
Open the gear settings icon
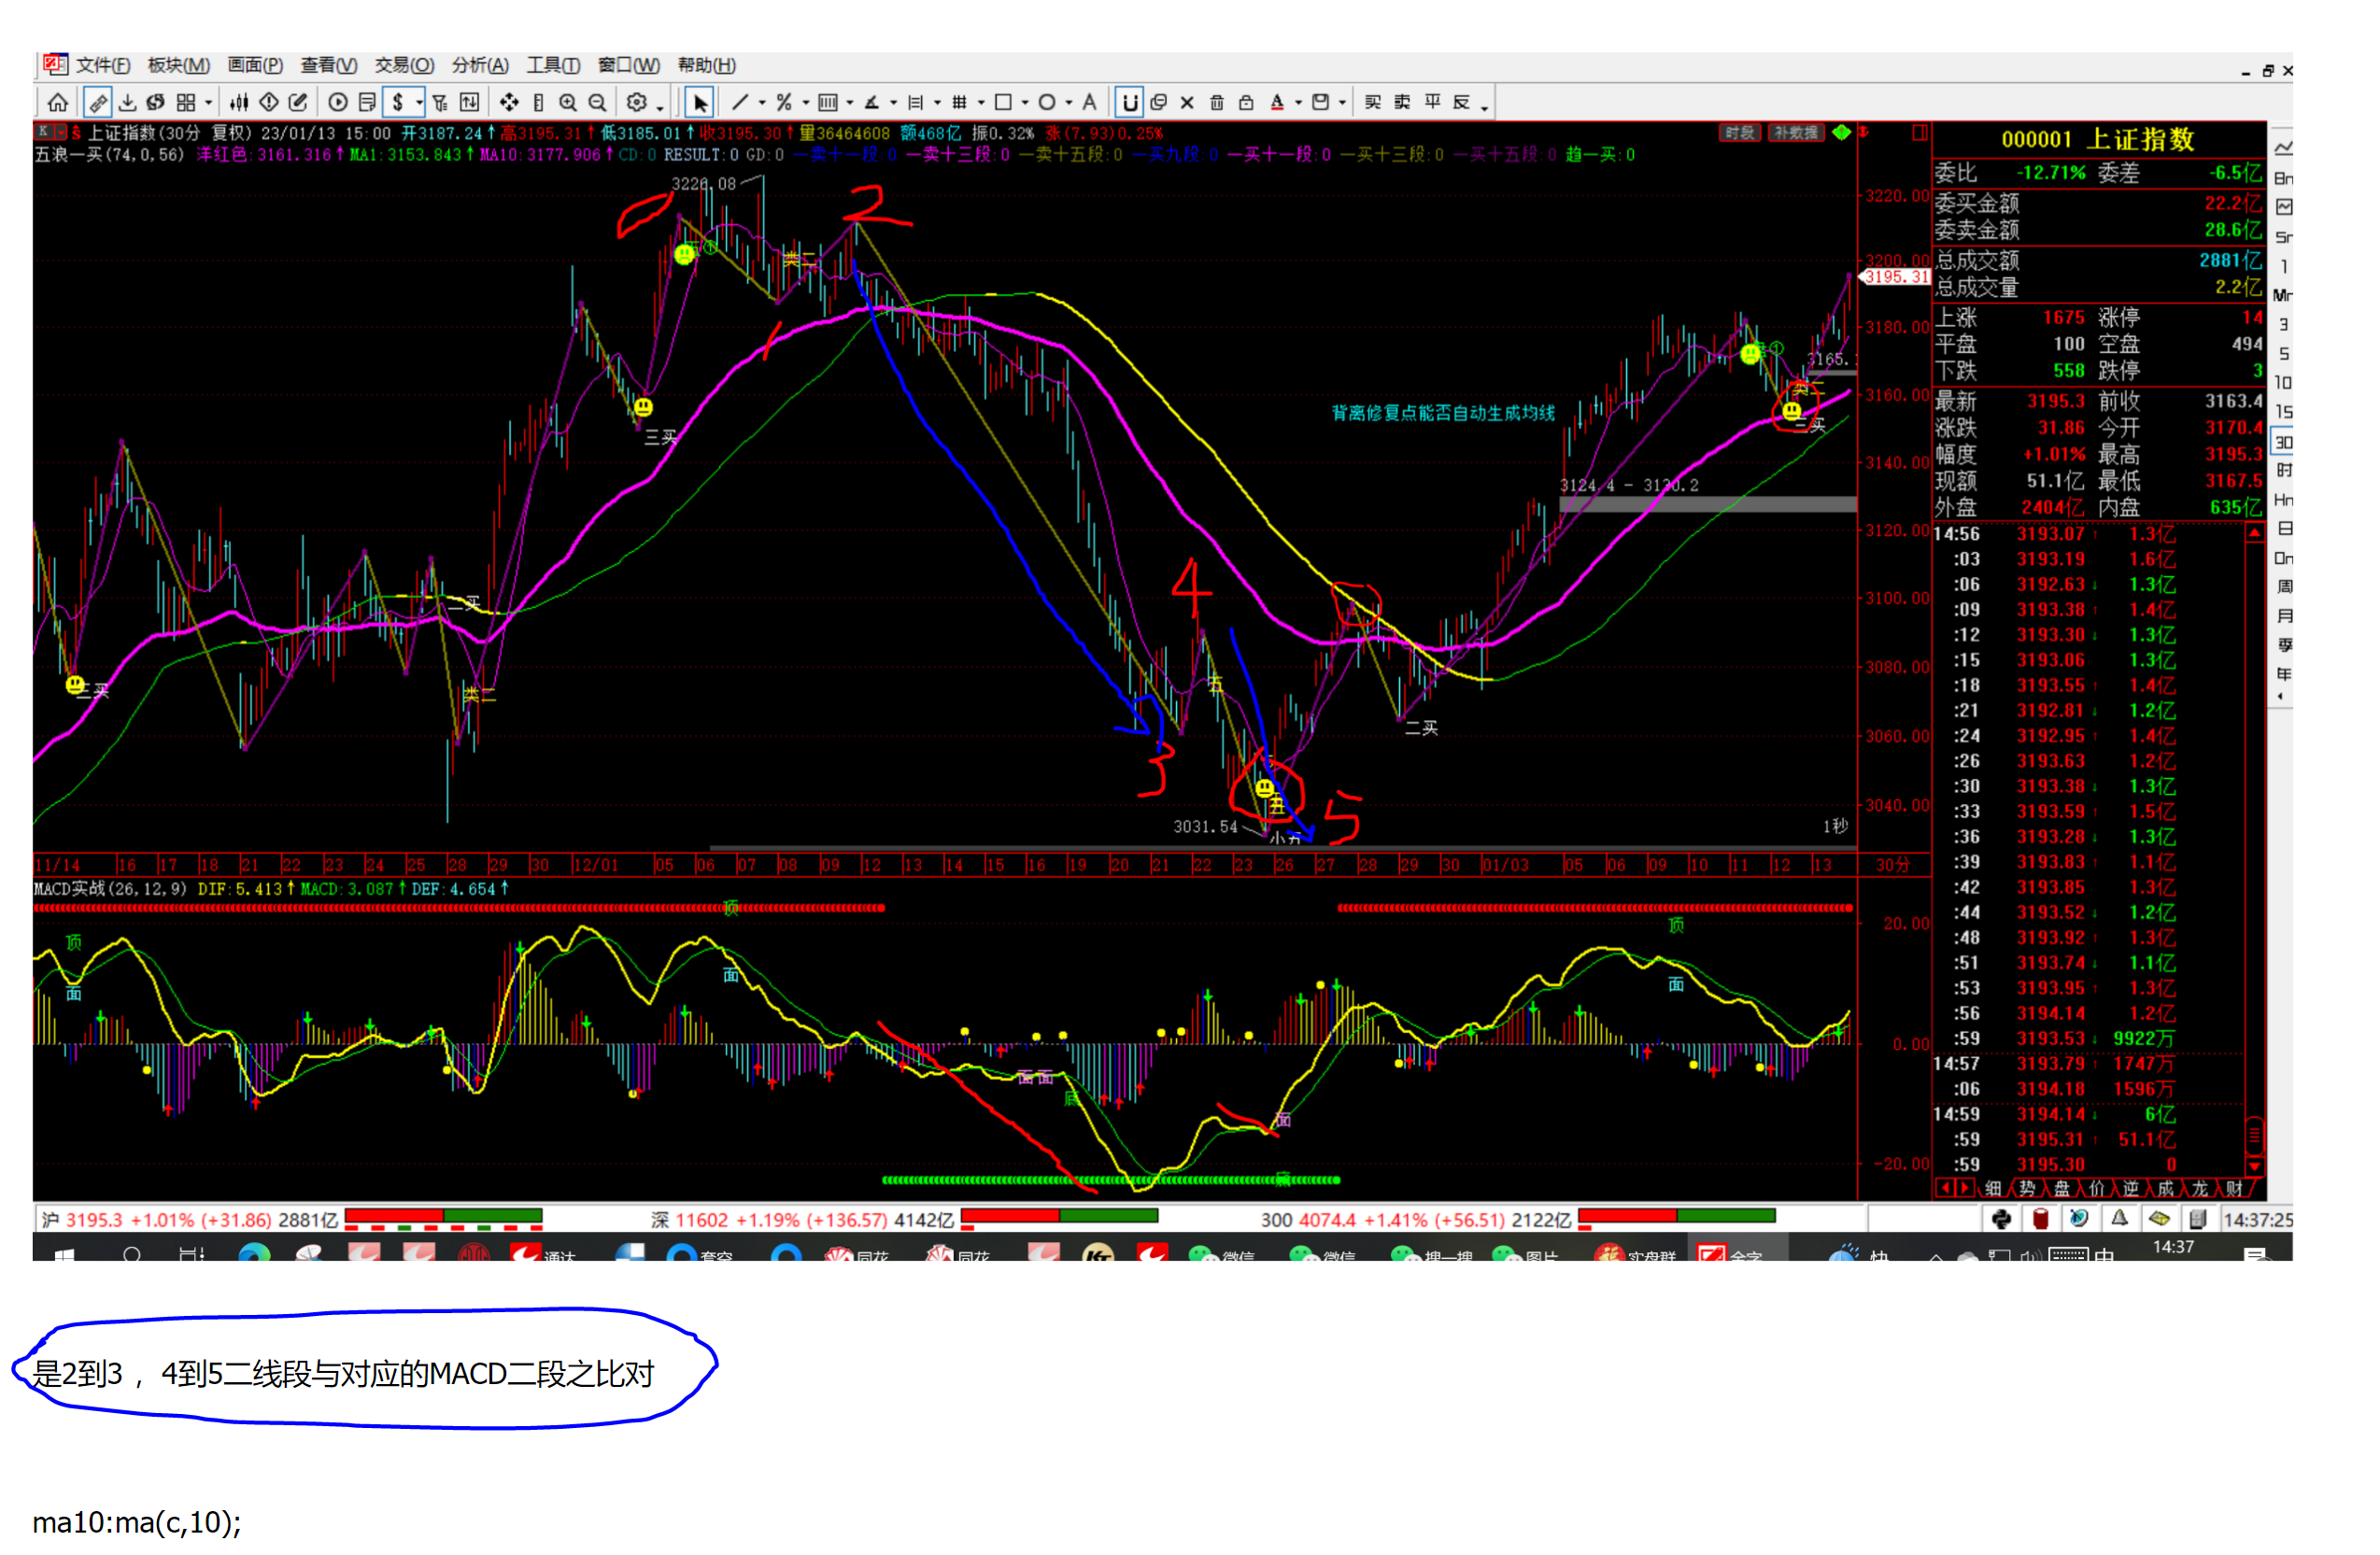(x=636, y=102)
